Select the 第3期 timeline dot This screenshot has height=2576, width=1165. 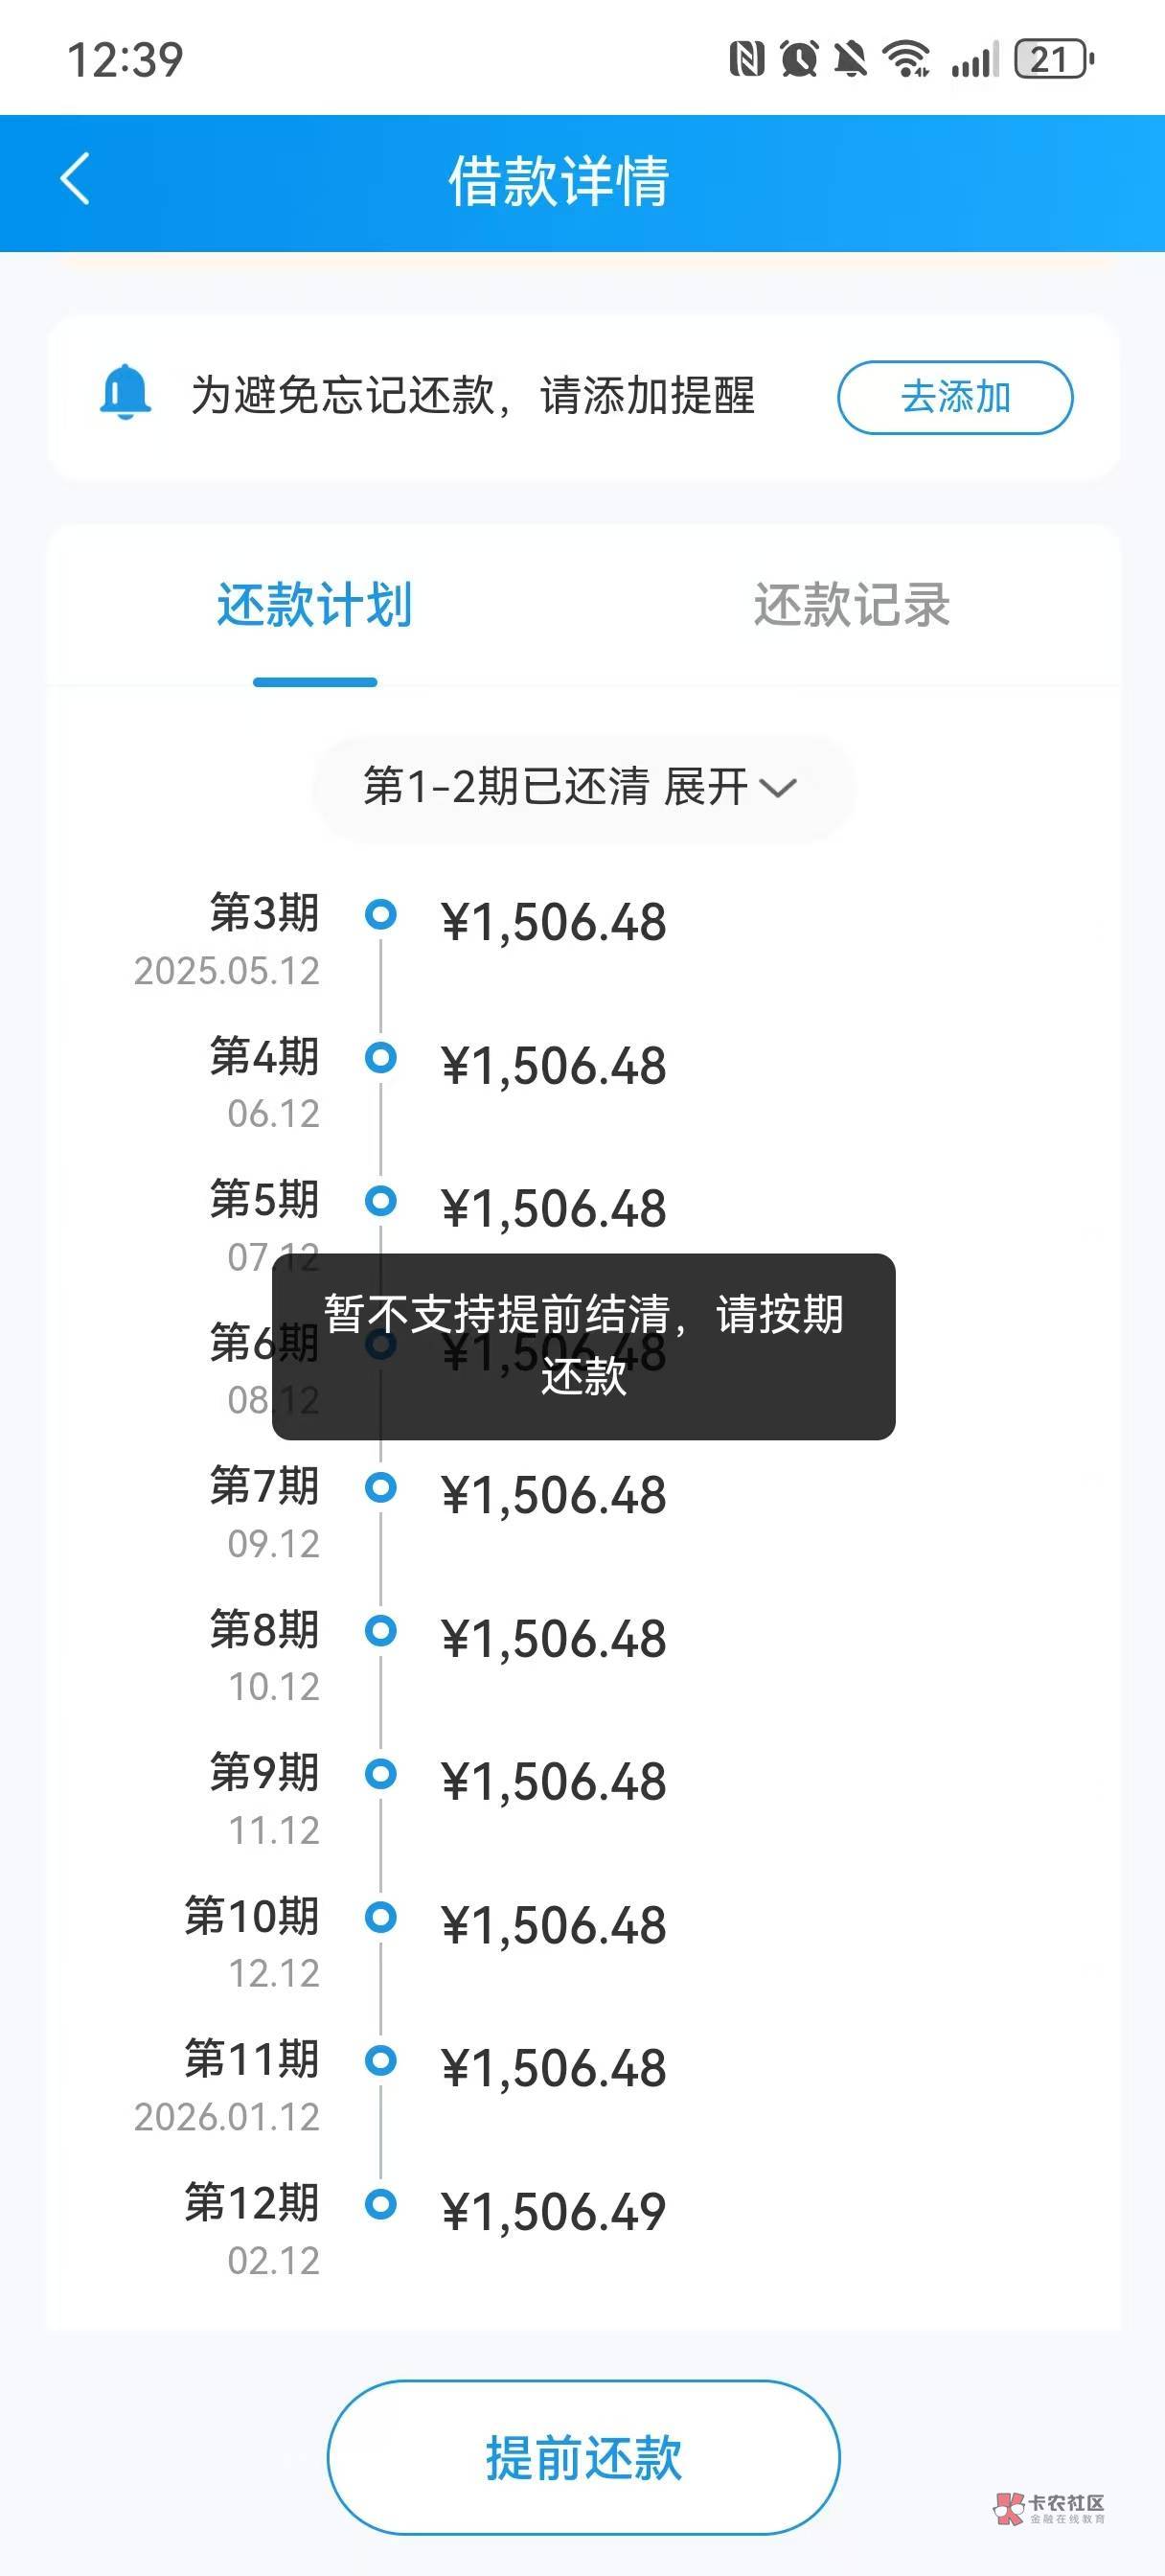click(x=381, y=914)
